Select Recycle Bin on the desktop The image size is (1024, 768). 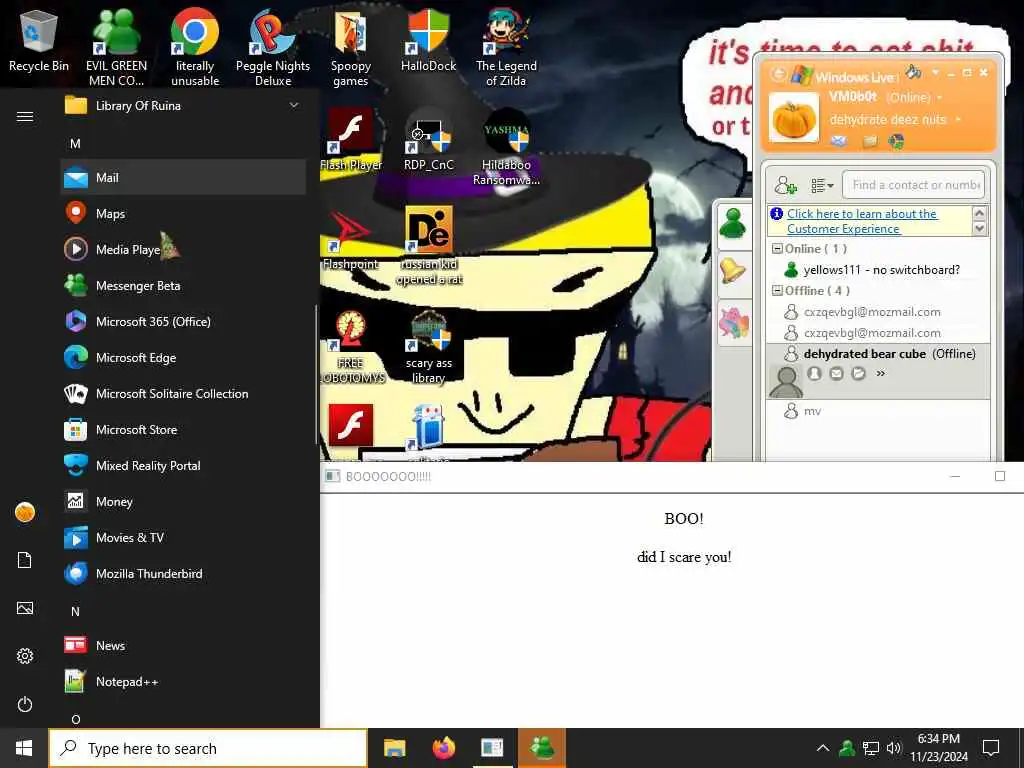[x=39, y=42]
